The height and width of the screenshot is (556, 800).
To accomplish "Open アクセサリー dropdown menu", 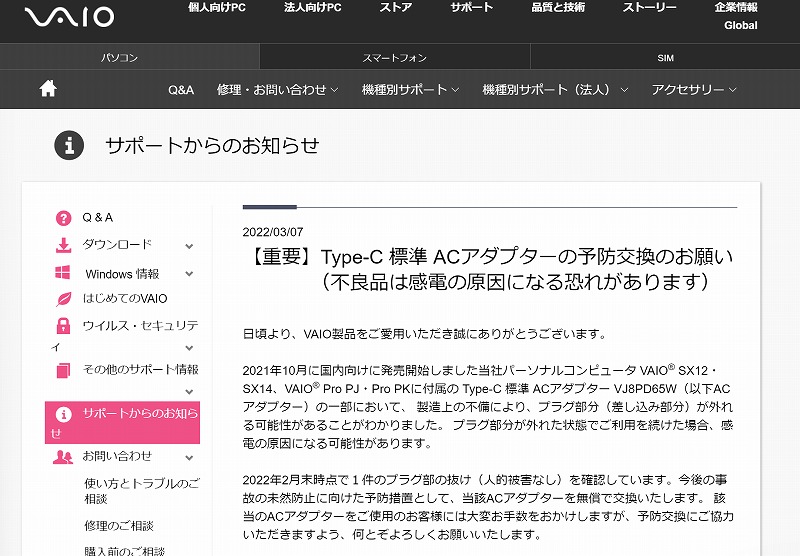I will pos(694,90).
